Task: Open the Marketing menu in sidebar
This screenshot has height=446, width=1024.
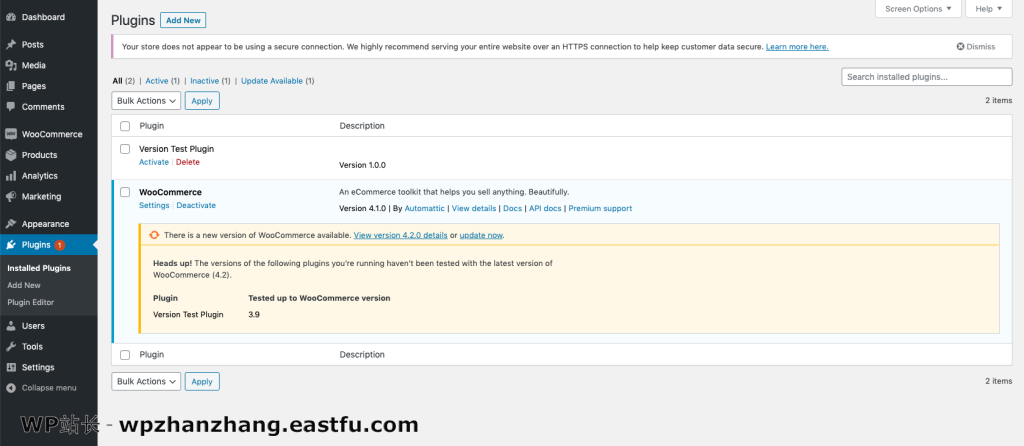Action: 49,197
